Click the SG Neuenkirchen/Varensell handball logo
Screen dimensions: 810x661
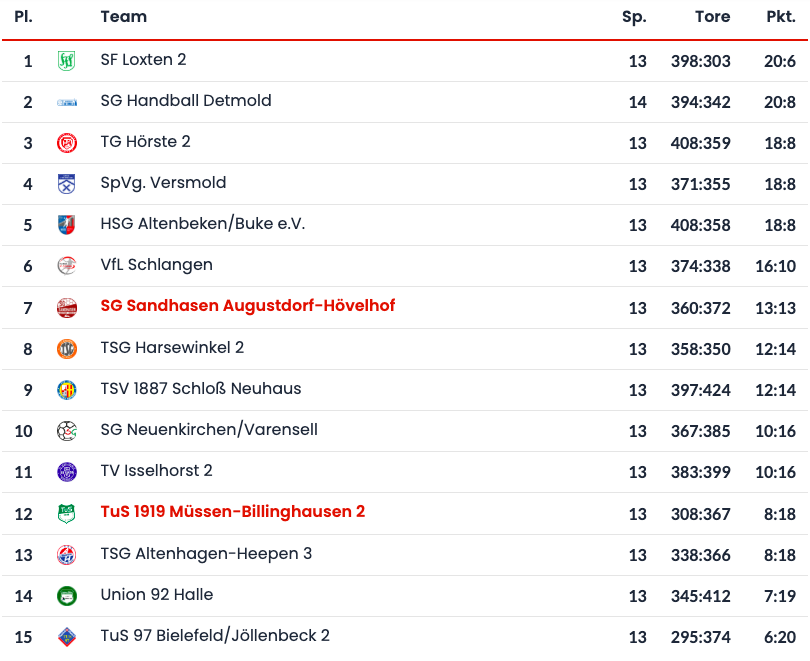tap(67, 431)
